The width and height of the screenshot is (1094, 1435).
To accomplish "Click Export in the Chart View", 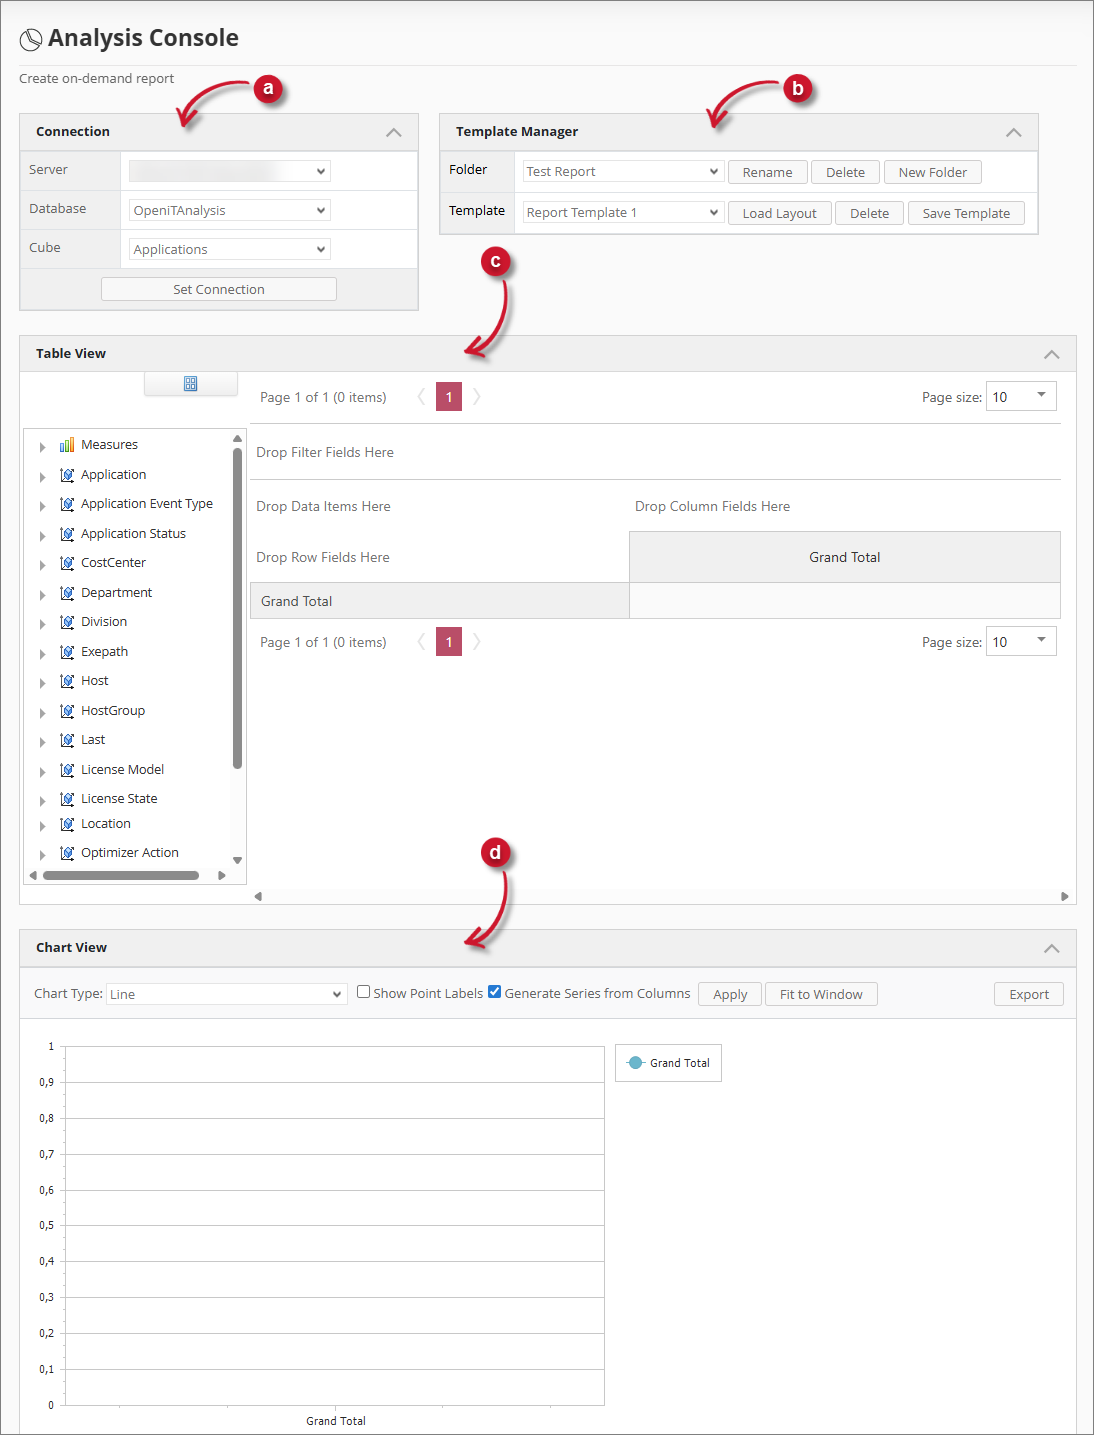I will (x=1028, y=993).
